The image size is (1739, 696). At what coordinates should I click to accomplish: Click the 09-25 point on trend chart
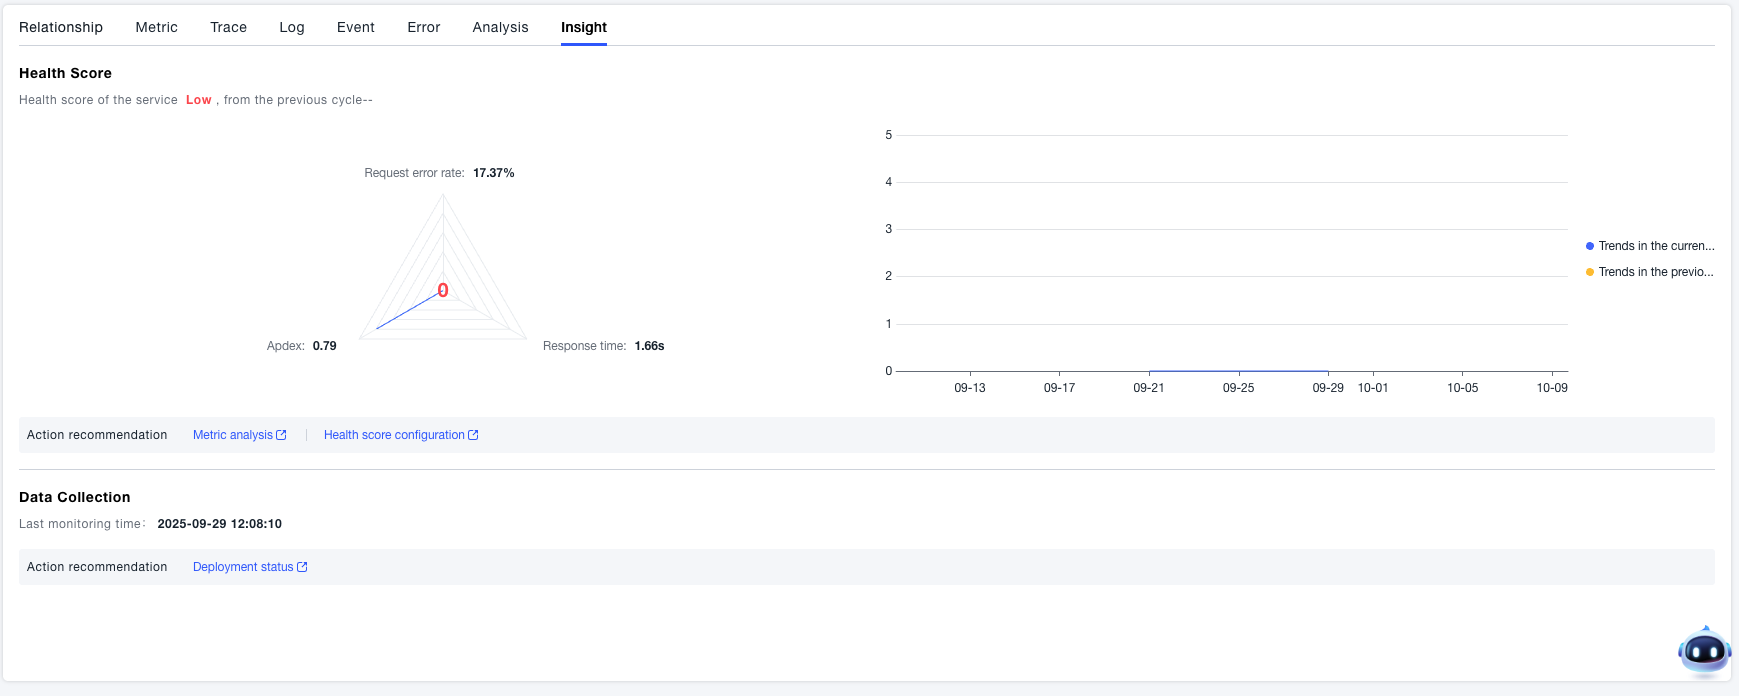1238,371
